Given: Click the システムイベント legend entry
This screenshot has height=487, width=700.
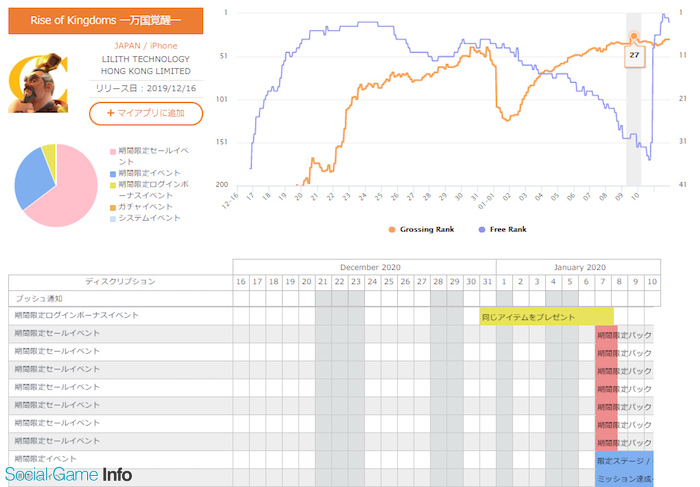Looking at the screenshot, I should click(x=145, y=218).
